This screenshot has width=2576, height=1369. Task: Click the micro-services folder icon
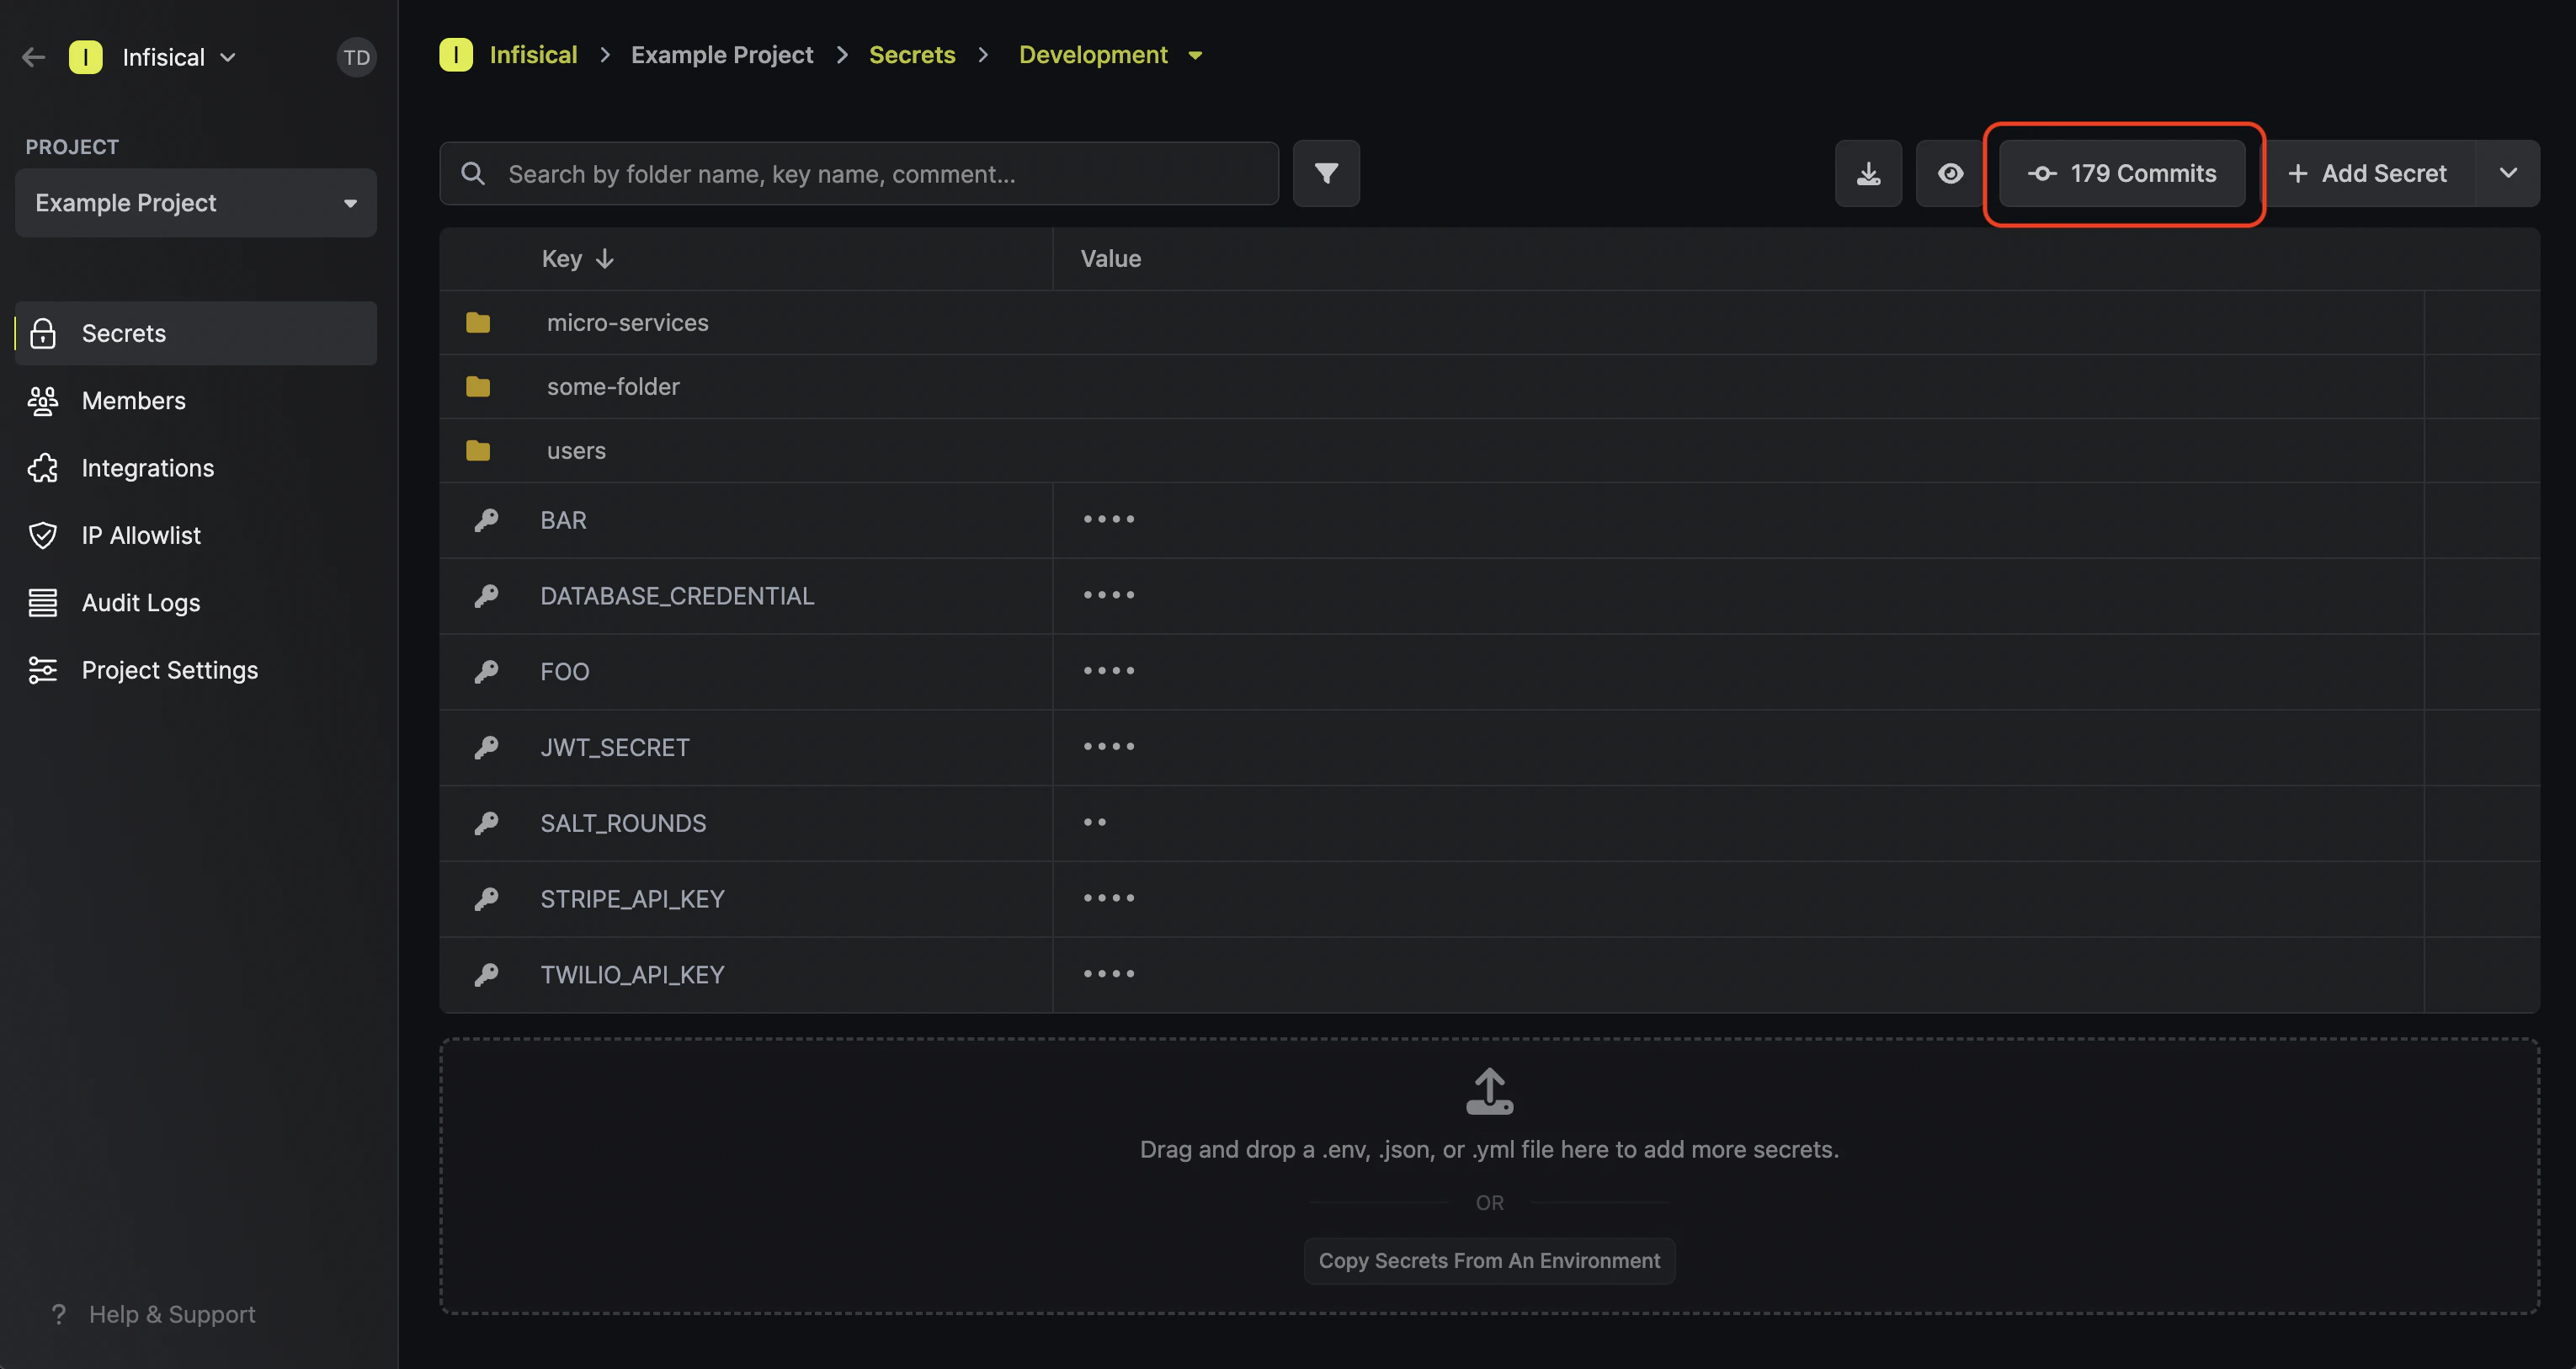478,323
